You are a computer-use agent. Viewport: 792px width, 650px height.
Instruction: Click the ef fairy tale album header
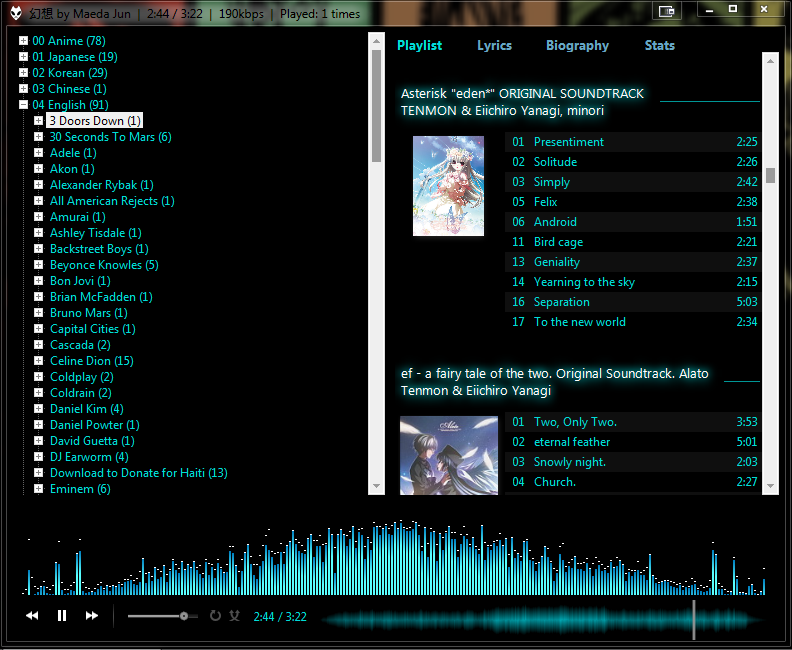[x=555, y=382]
